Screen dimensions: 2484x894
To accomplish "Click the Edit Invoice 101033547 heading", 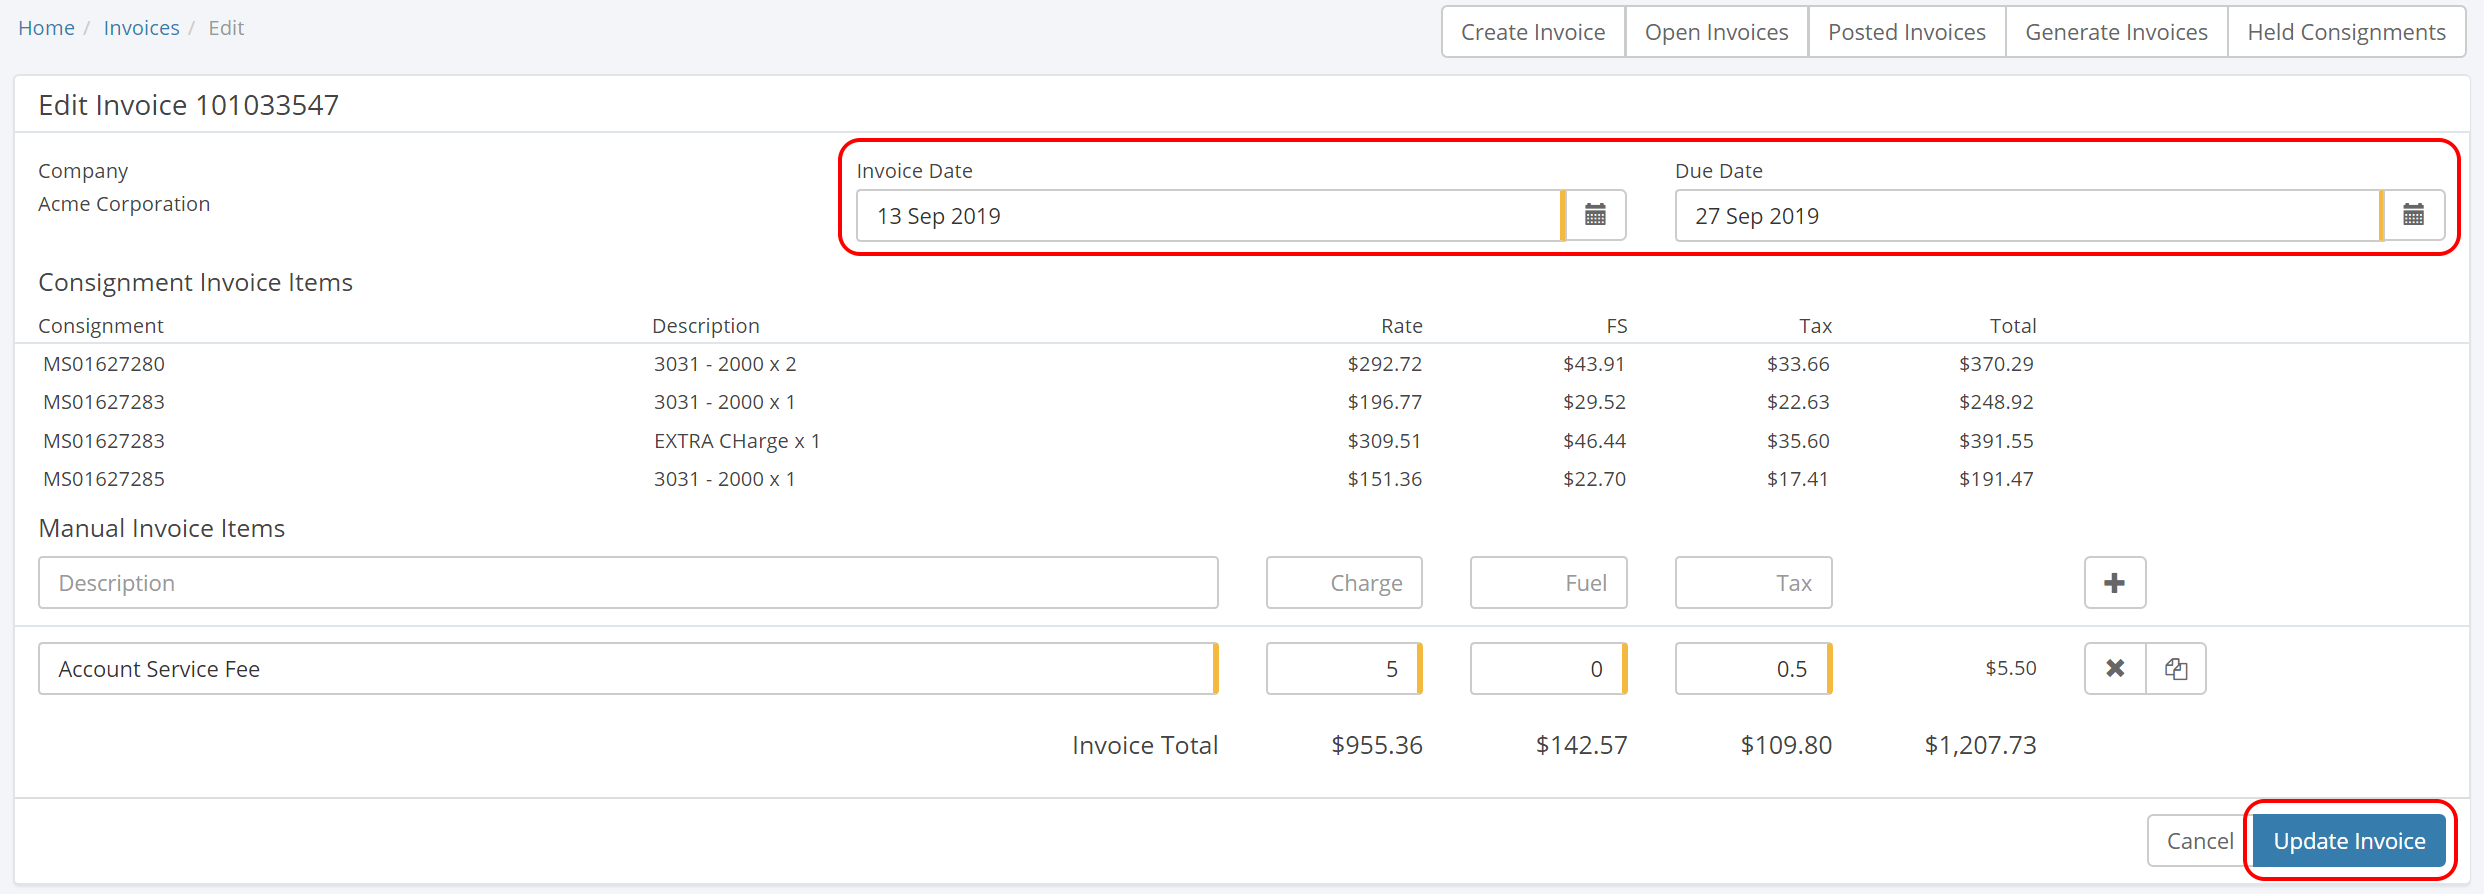I will (x=188, y=105).
